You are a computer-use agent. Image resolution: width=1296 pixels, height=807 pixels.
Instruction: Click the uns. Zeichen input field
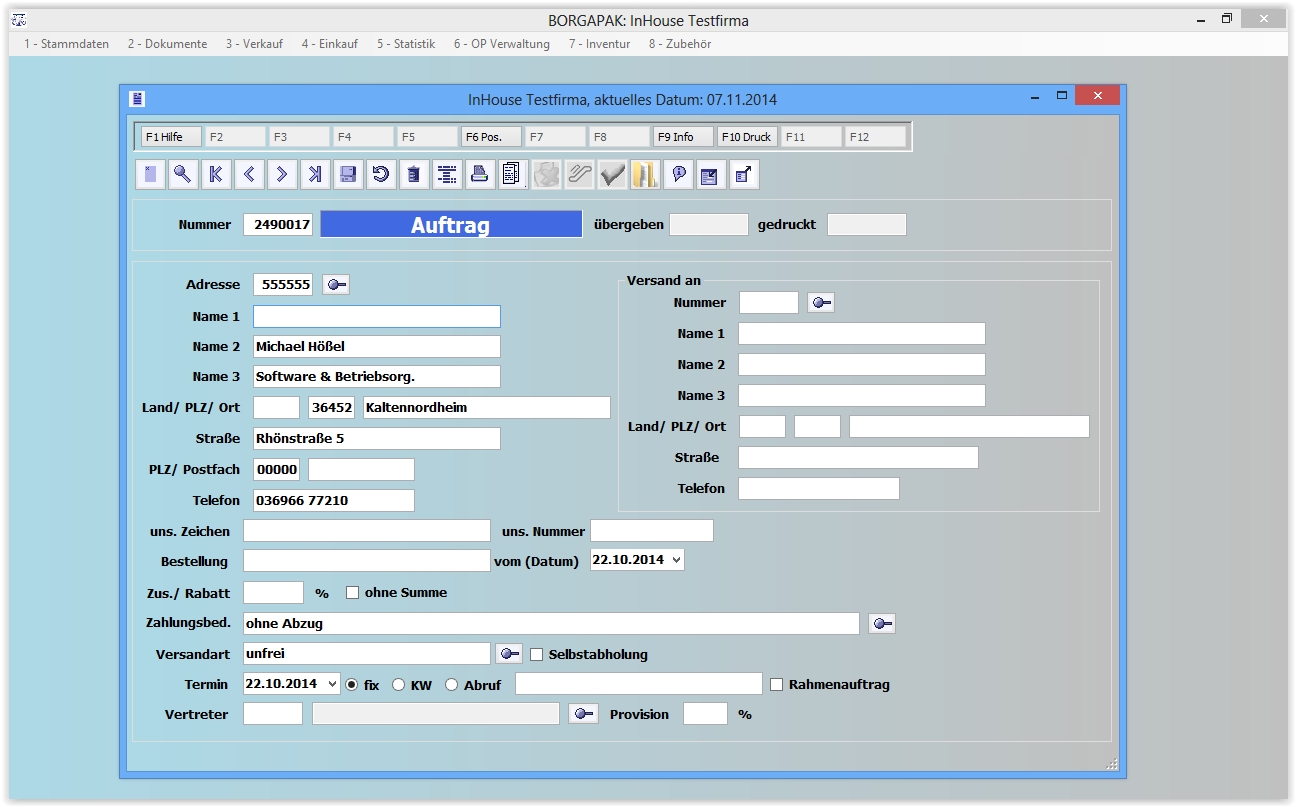point(367,531)
